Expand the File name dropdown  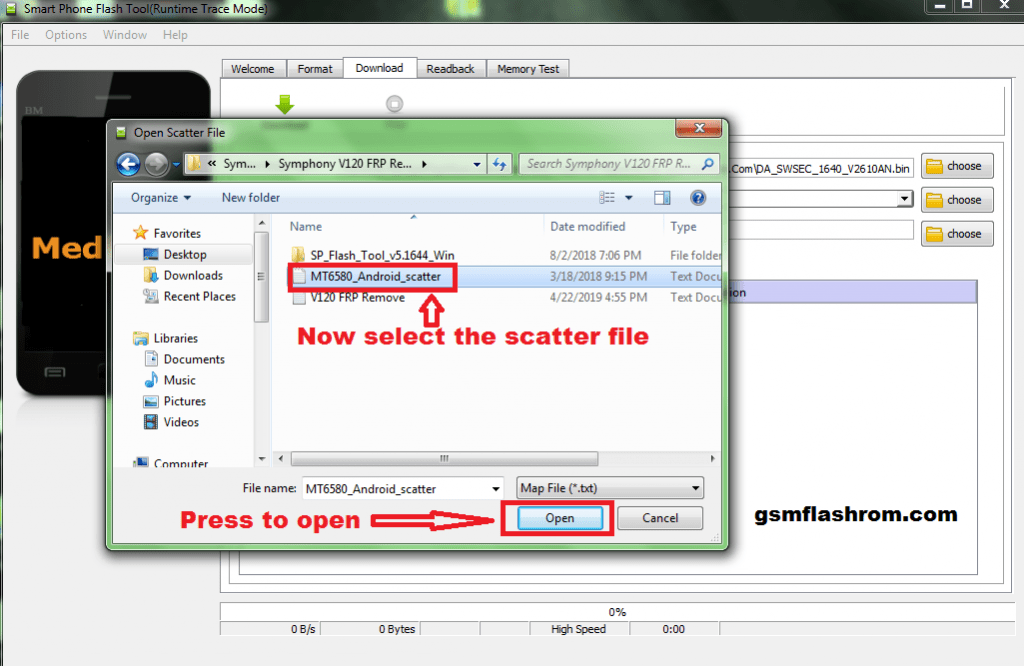click(496, 488)
